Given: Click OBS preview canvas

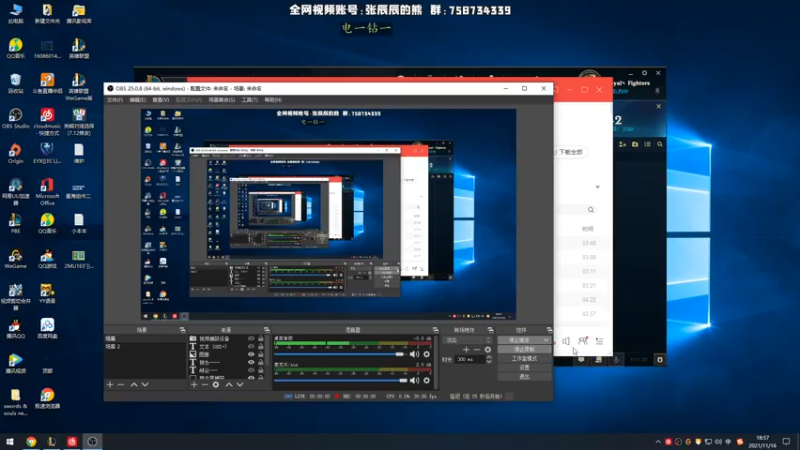Looking at the screenshot, I should tap(329, 214).
